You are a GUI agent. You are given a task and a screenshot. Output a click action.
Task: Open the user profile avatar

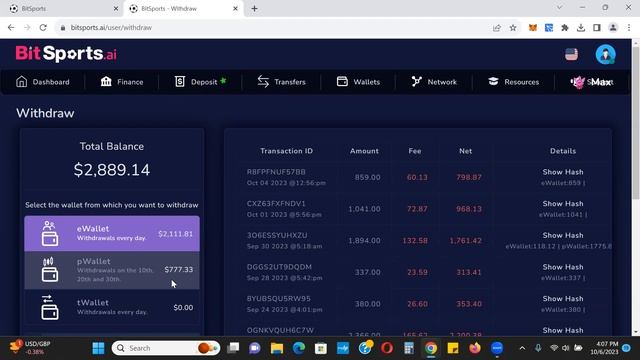[x=605, y=54]
